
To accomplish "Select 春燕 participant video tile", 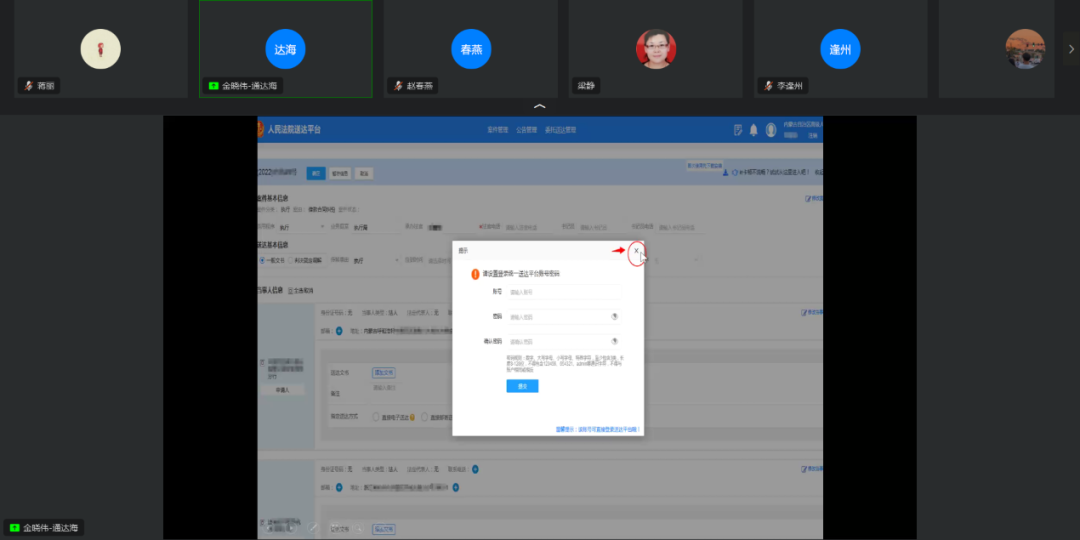I will [470, 49].
